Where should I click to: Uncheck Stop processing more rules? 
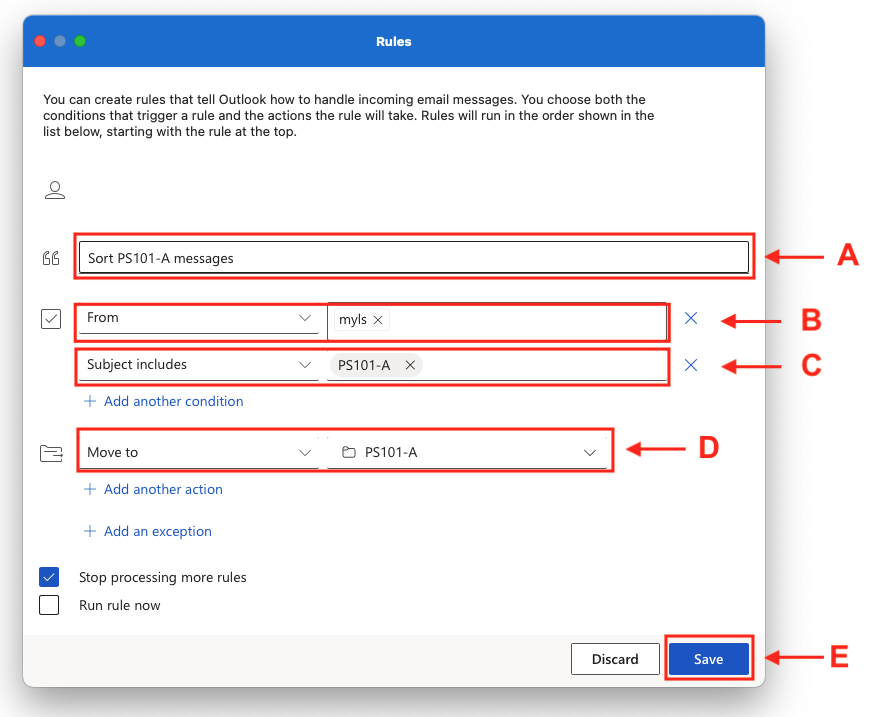[49, 577]
